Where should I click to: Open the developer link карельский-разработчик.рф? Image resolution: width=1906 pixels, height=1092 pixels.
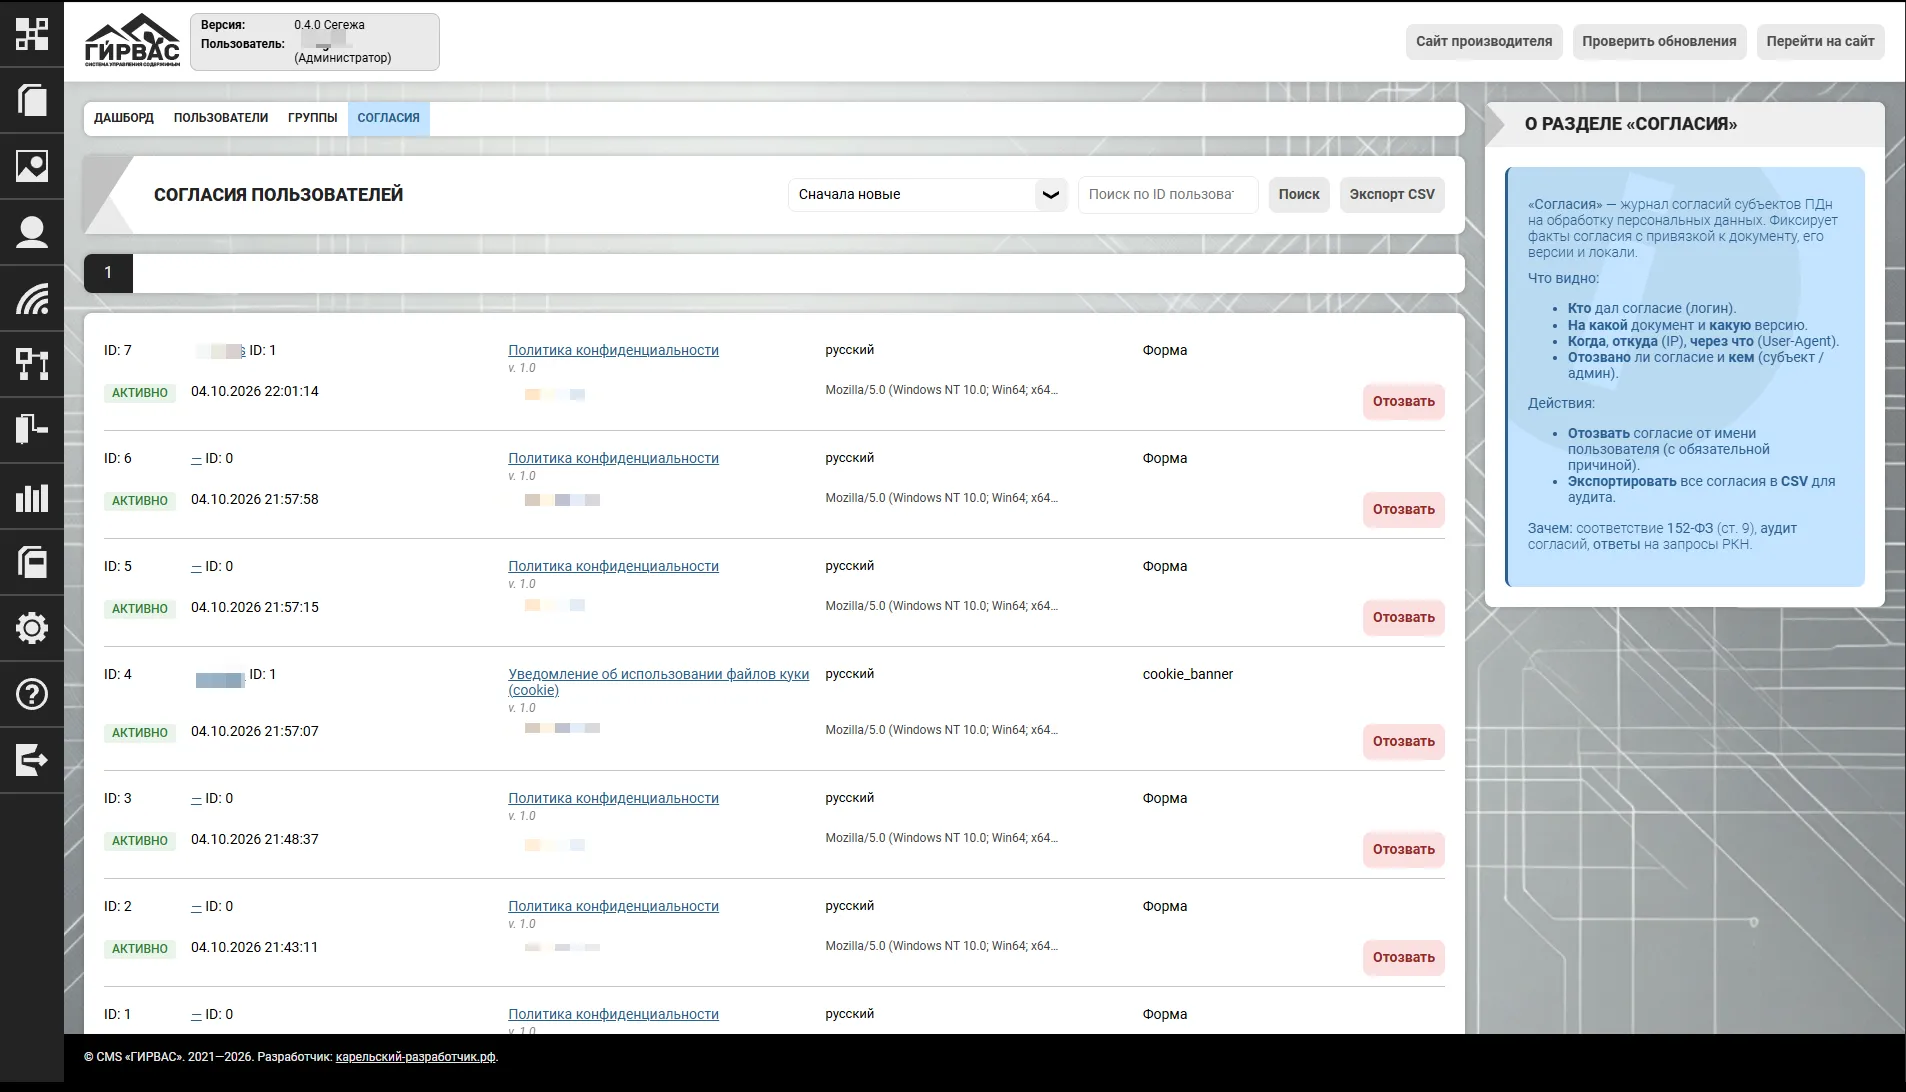[415, 1057]
